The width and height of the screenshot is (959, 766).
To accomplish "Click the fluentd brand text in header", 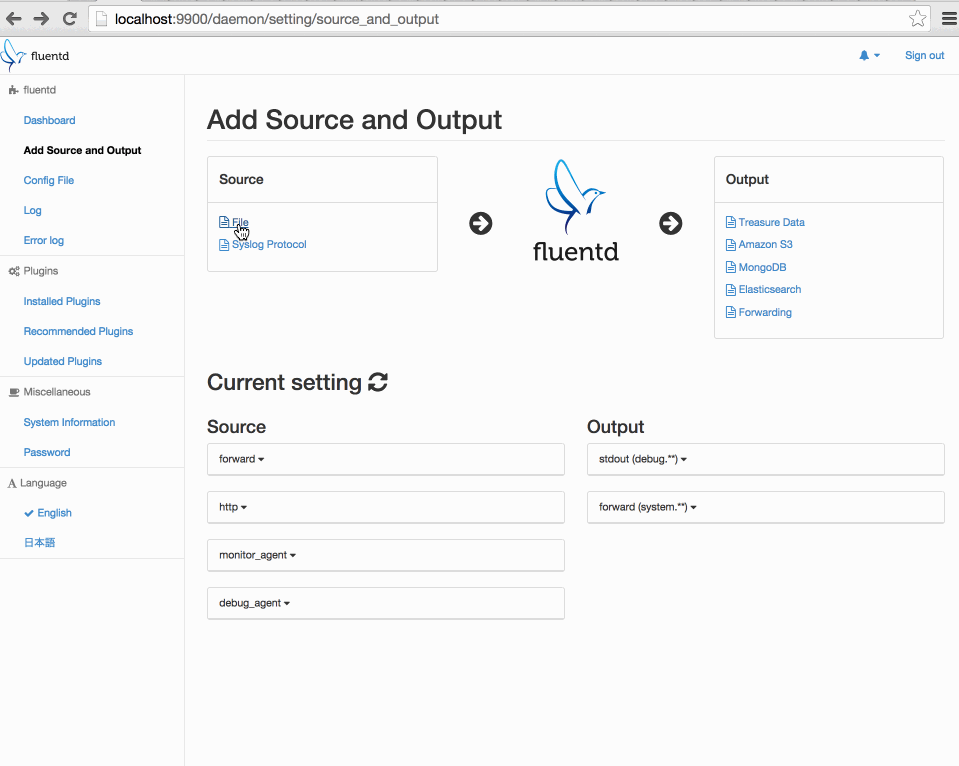I will 50,56.
